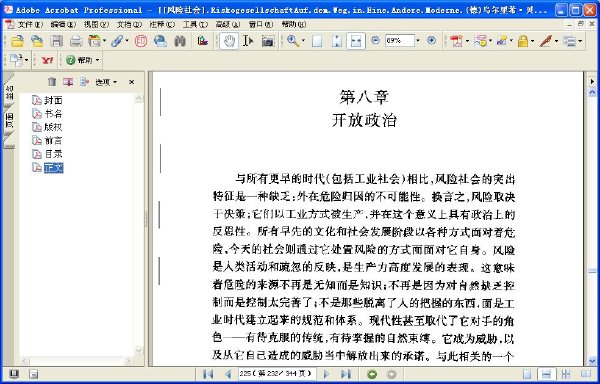Open the 工具 menu
Image resolution: width=600 pixels, height=384 pixels.
click(195, 24)
